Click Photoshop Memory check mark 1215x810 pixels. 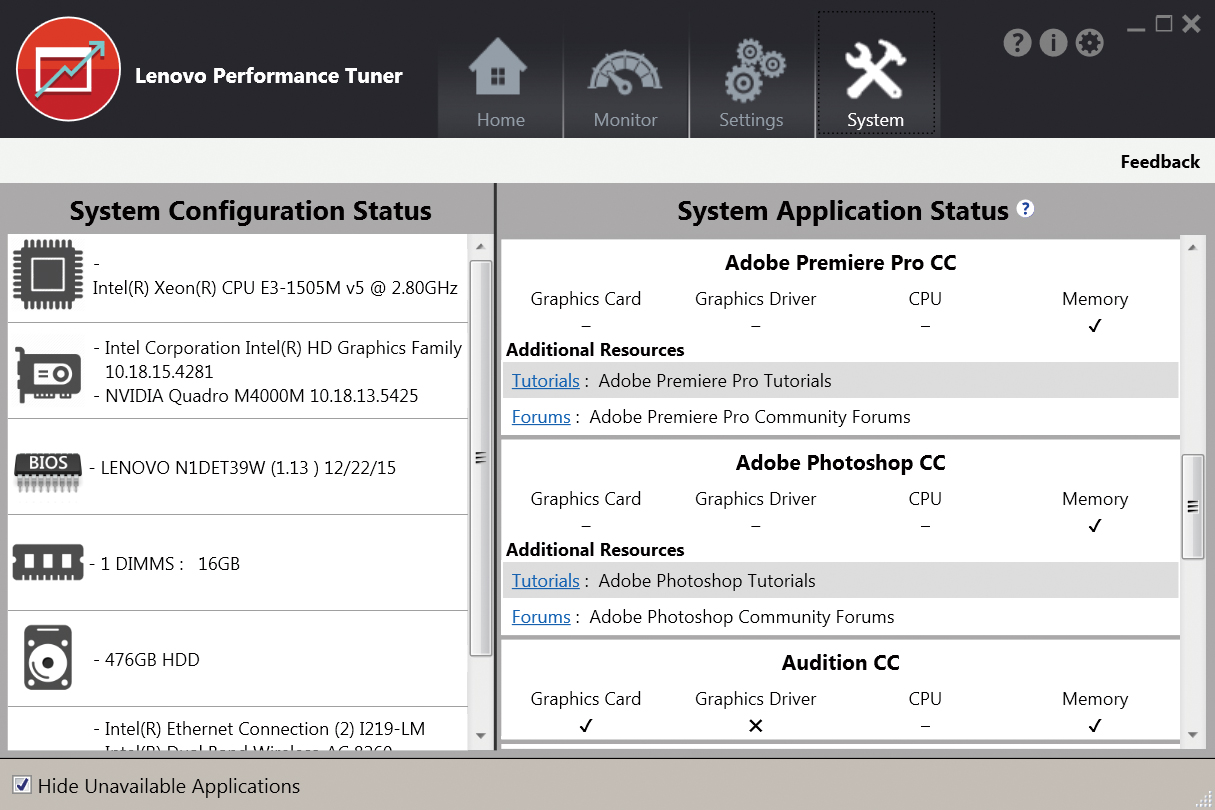pos(1095,526)
